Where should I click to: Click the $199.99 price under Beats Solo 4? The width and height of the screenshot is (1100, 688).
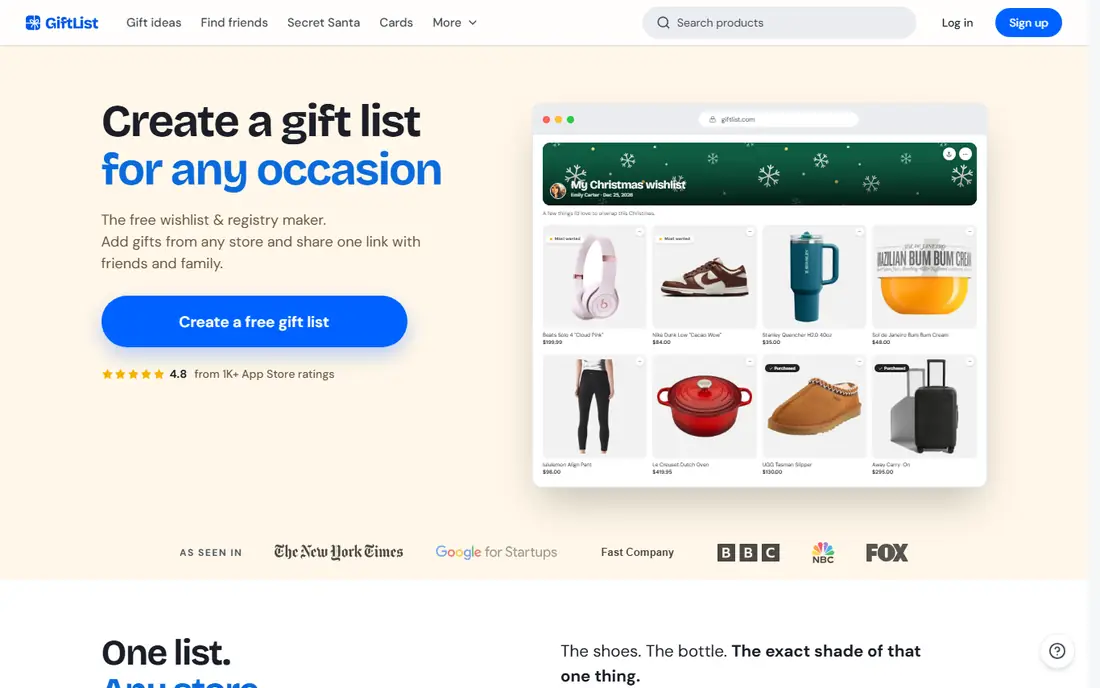(552, 342)
